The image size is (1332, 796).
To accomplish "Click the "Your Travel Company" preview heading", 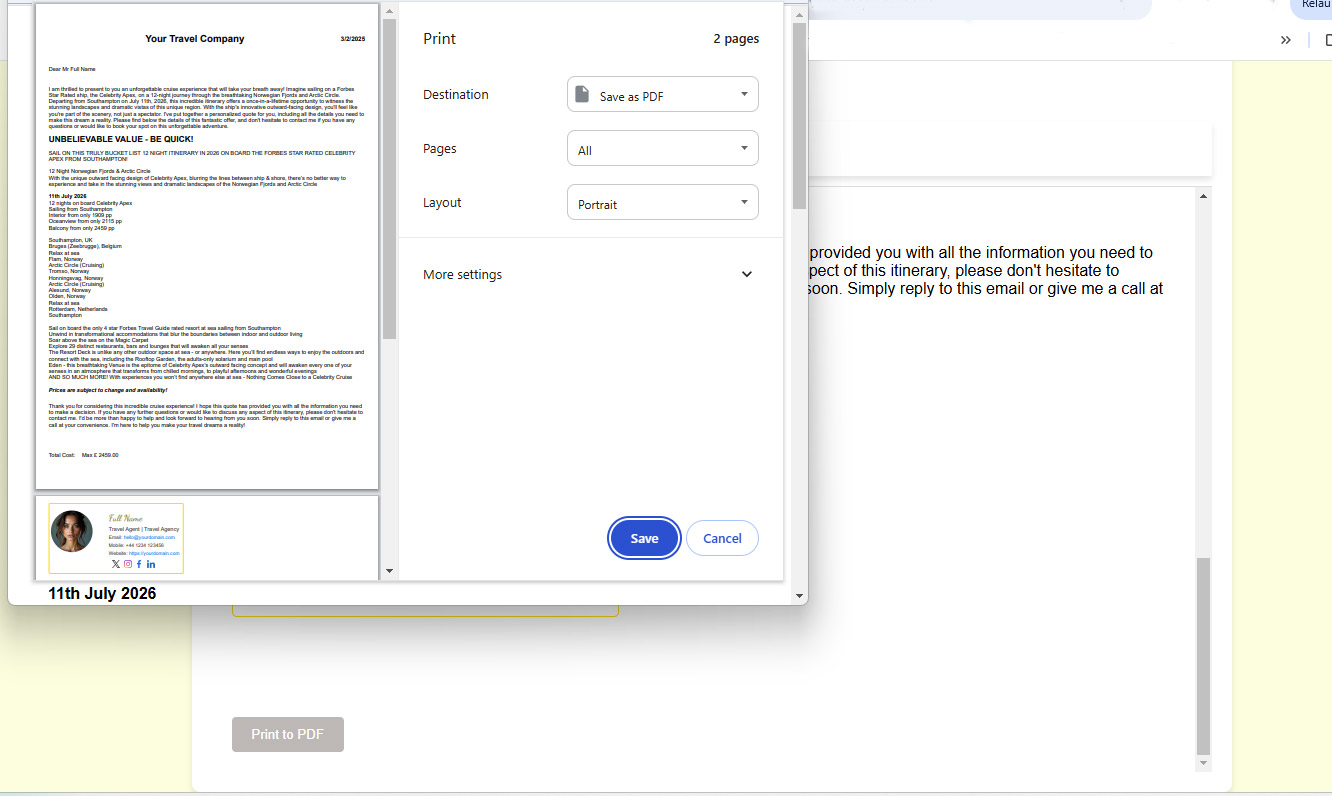I will click(195, 39).
